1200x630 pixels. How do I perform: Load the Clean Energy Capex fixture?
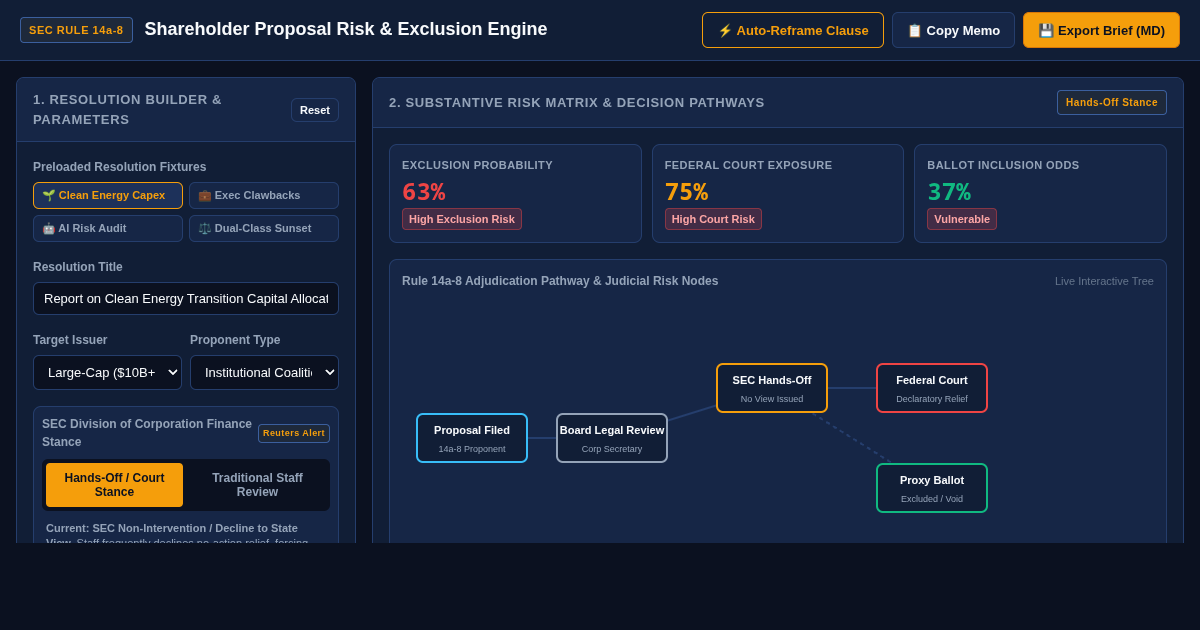tap(108, 196)
